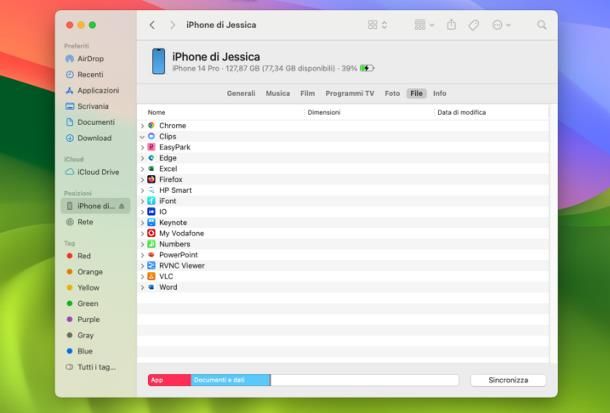This screenshot has width=610, height=413.
Task: Expand the EasyPark app row
Action: (x=142, y=147)
